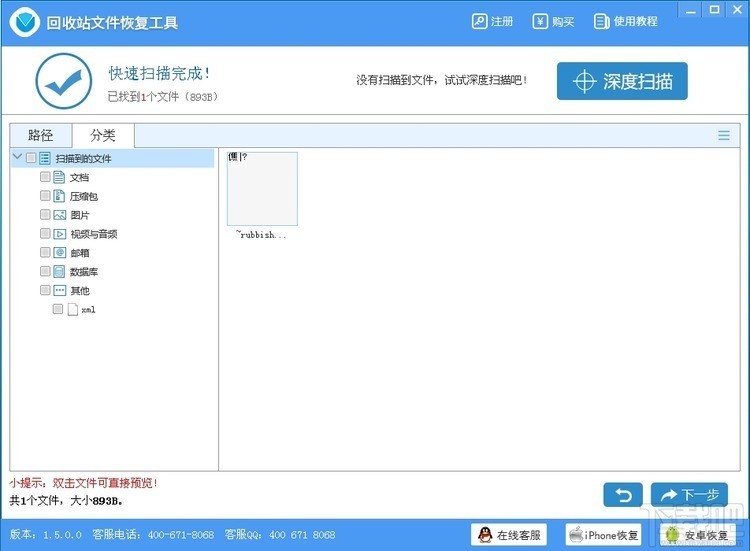750x551 pixels.
Task: Click the 视频与音频 play icon
Action: [60, 234]
